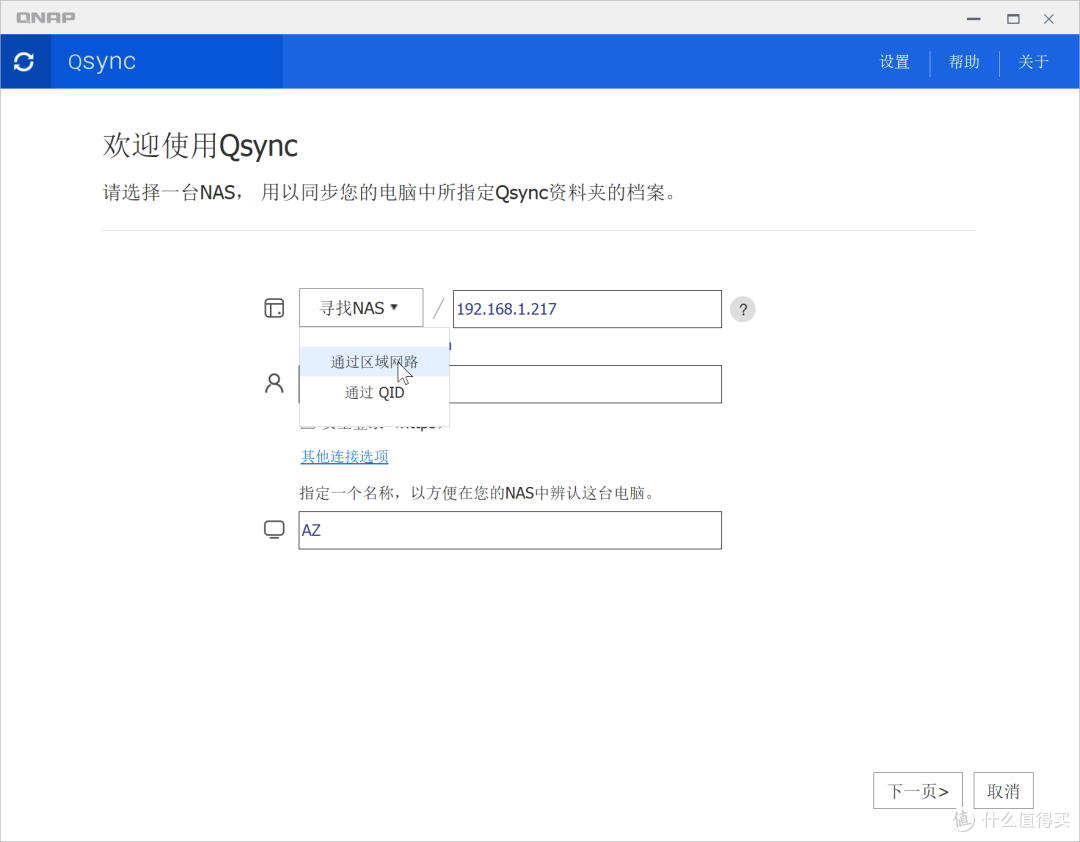
Task: Open the 其他连接选项 link
Action: (344, 456)
